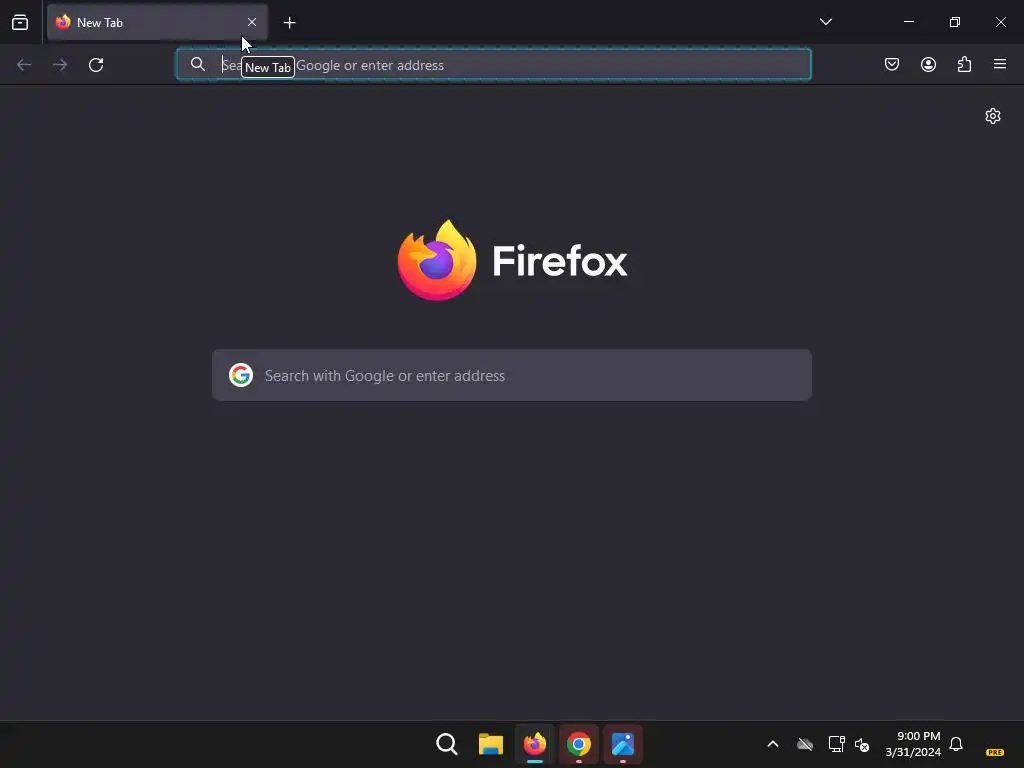Focus the top address bar field
Viewport: 1024px width, 768px height.
pos(494,65)
